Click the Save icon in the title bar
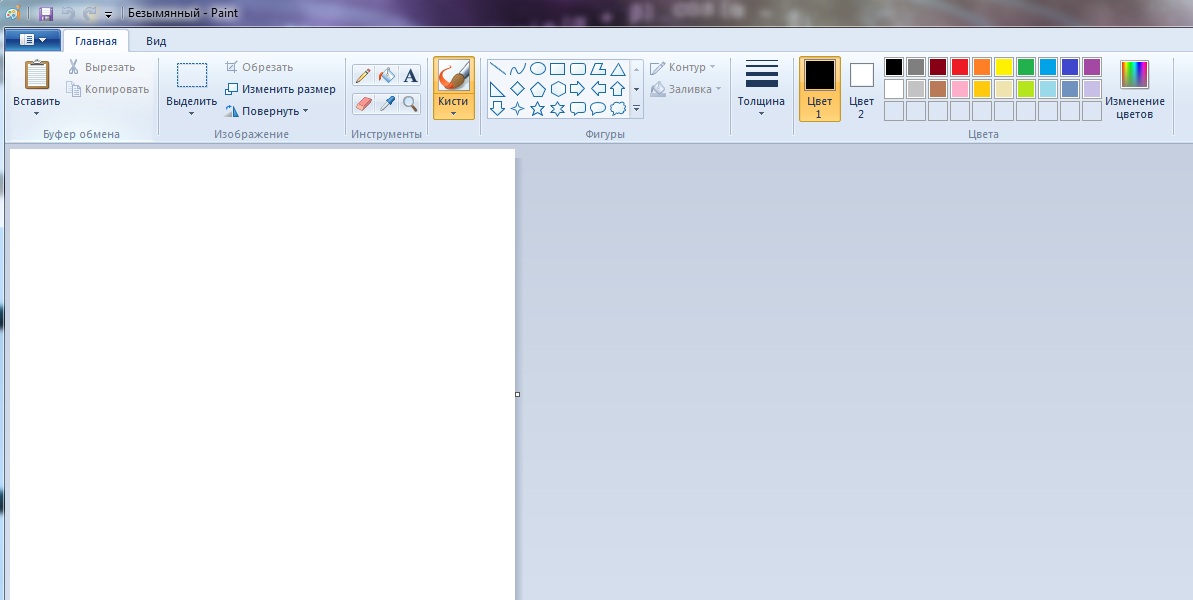 46,14
